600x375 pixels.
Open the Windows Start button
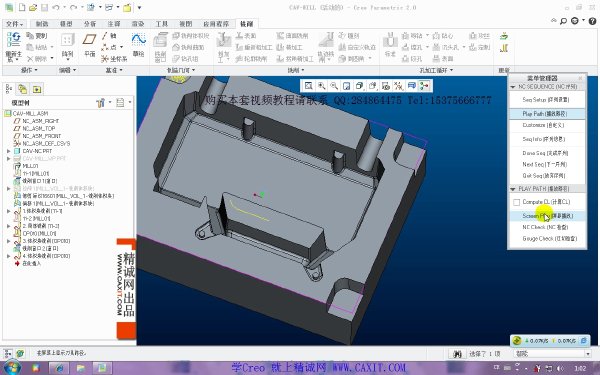12,368
